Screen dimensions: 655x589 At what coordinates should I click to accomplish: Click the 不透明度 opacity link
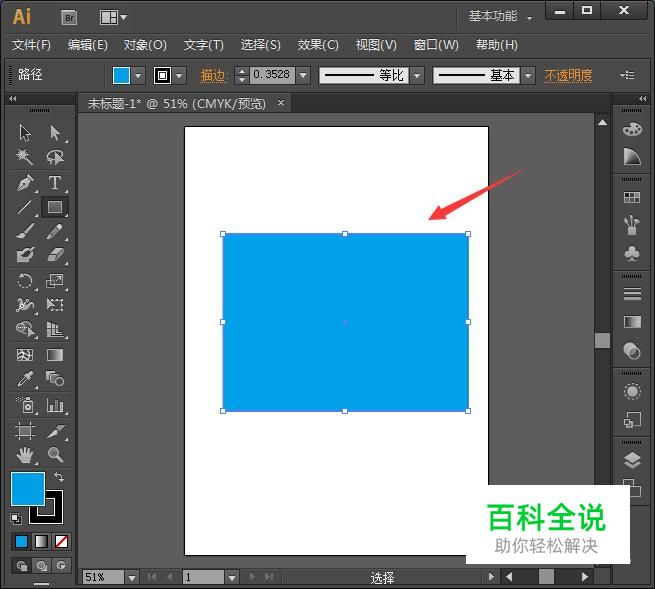[568, 75]
